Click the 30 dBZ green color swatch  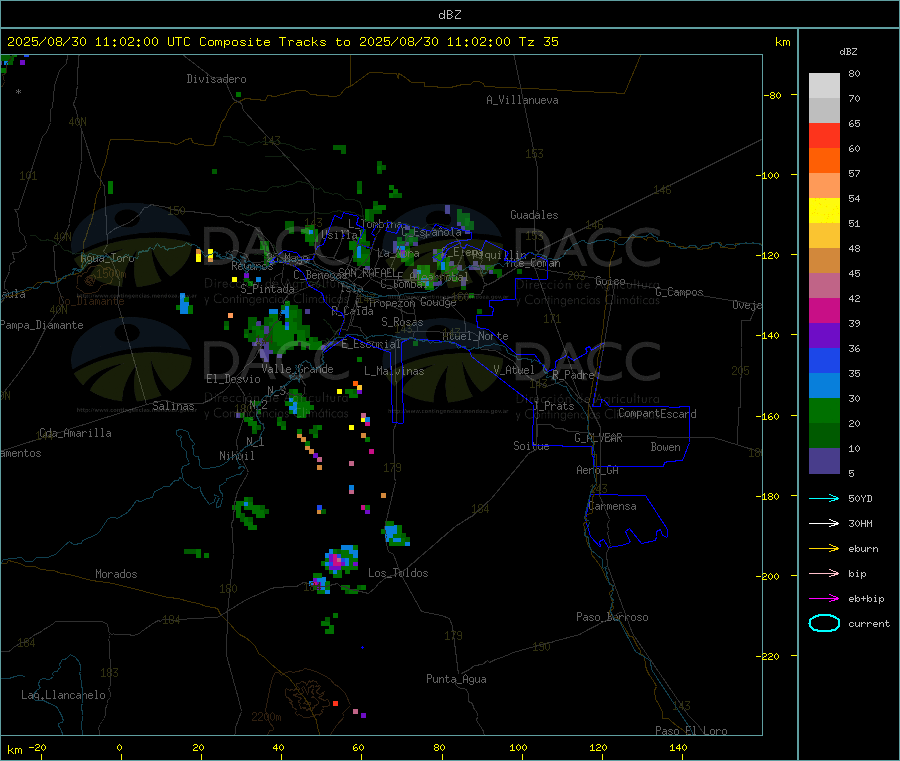click(x=824, y=410)
